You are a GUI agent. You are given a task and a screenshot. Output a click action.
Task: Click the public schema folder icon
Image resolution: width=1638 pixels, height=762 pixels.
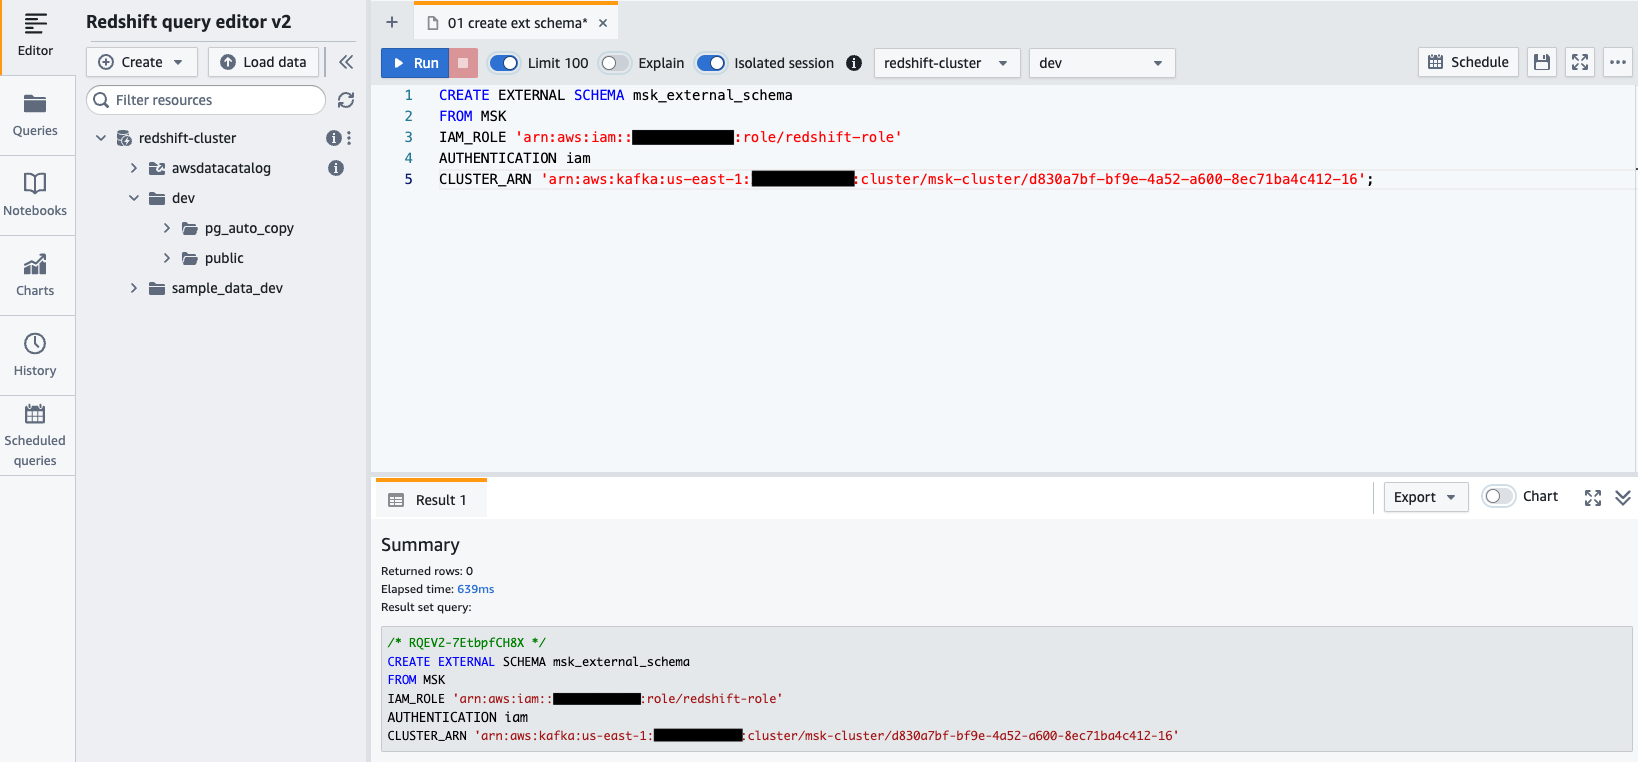190,258
